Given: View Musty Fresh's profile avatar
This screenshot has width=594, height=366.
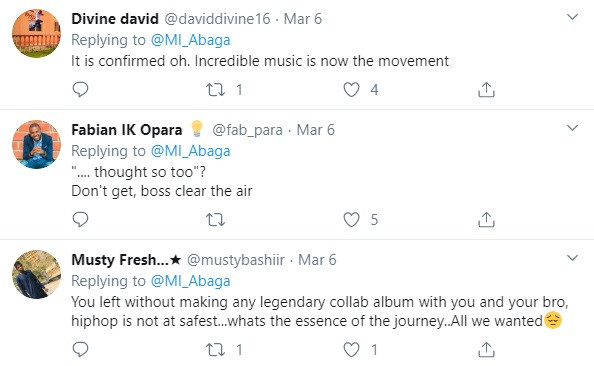Looking at the screenshot, I should (x=36, y=274).
